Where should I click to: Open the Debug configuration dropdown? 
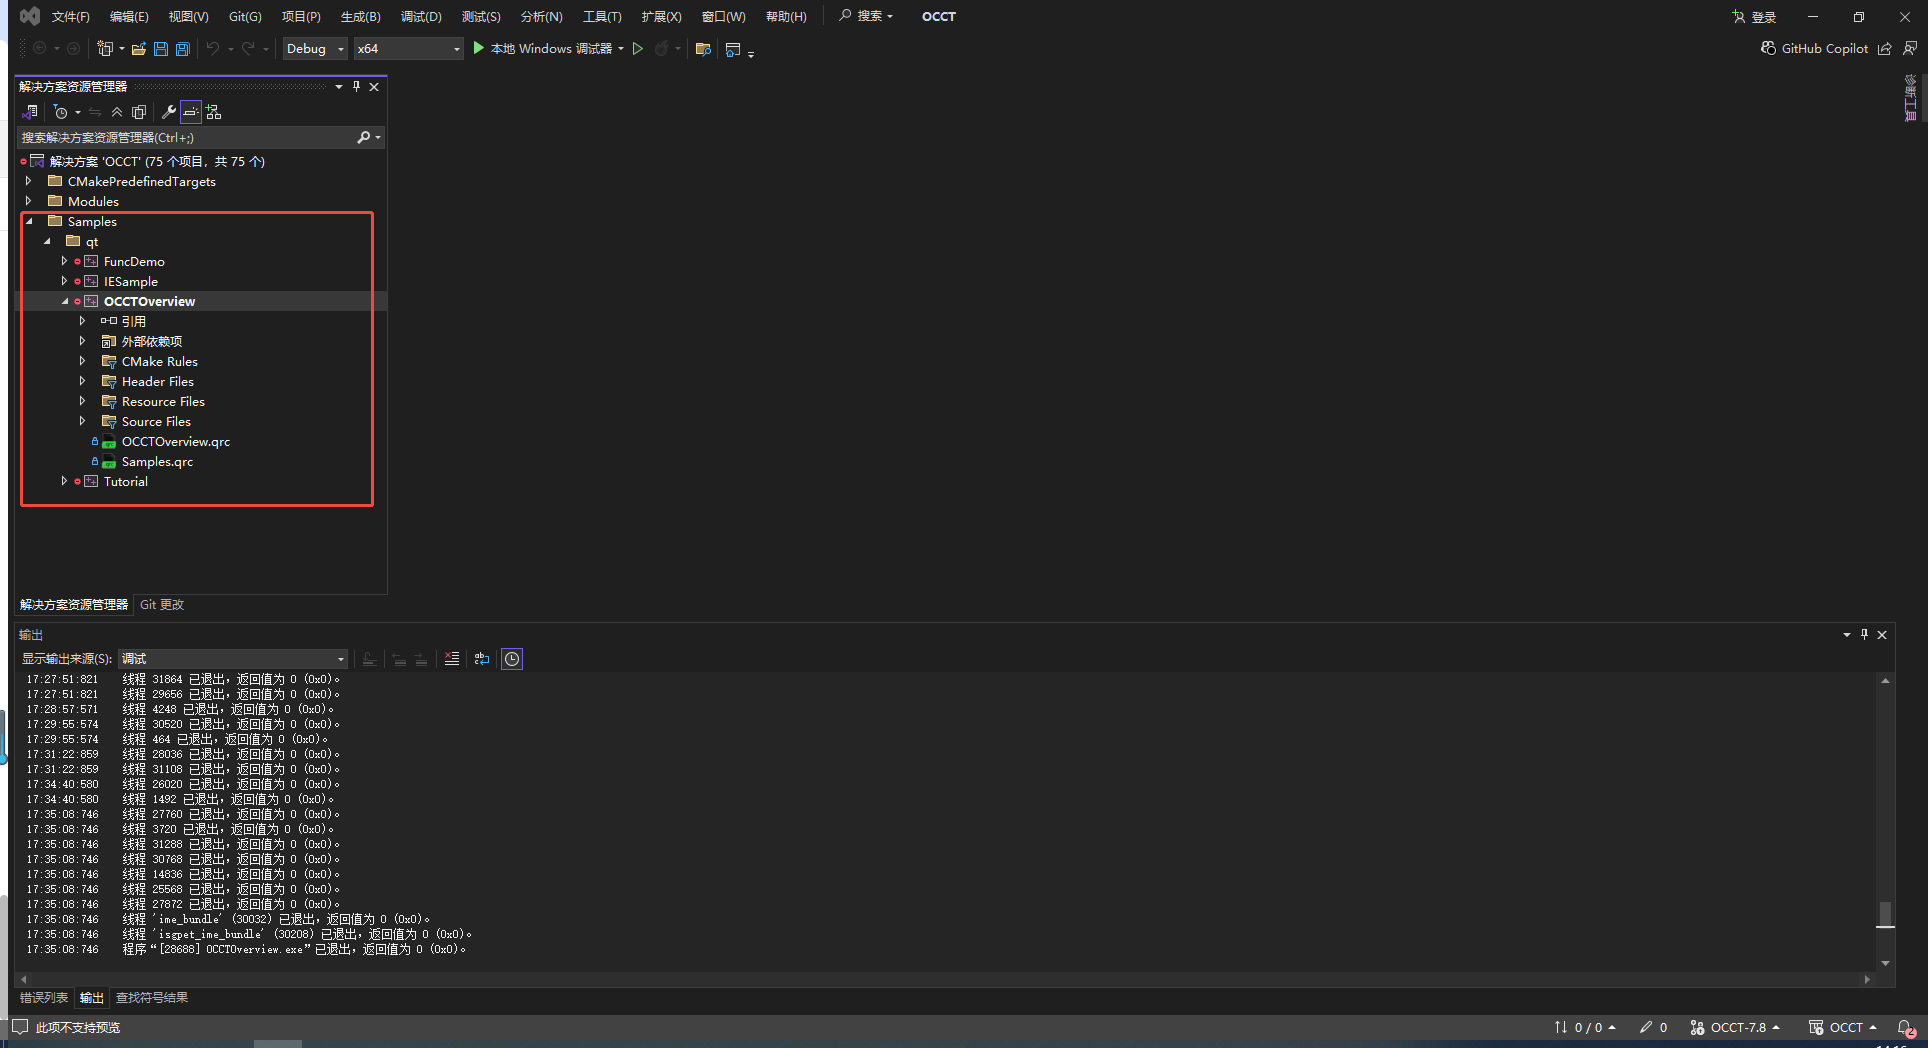click(315, 48)
